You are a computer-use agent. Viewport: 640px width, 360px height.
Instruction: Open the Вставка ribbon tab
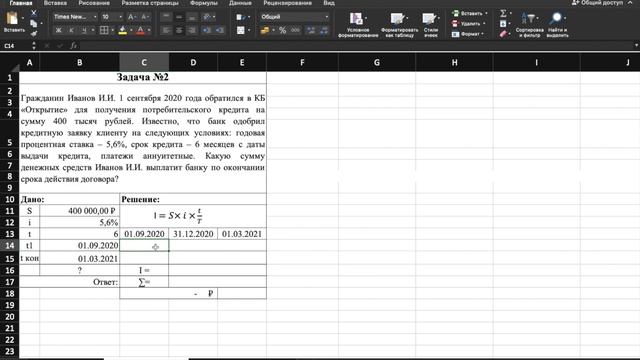[x=55, y=3]
